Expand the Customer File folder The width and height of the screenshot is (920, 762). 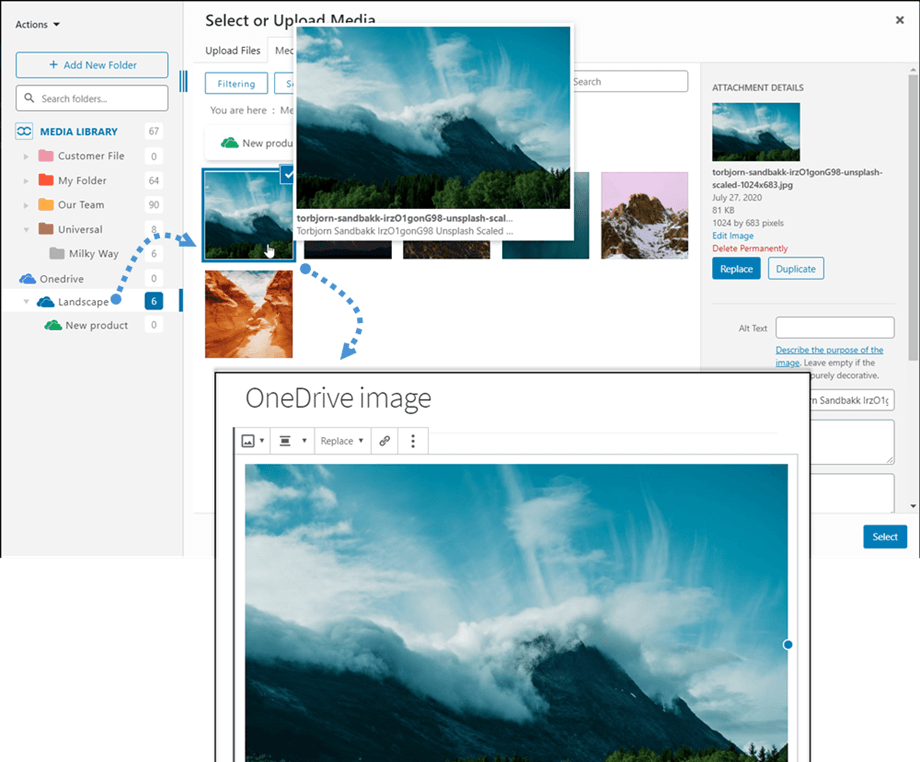tap(27, 156)
